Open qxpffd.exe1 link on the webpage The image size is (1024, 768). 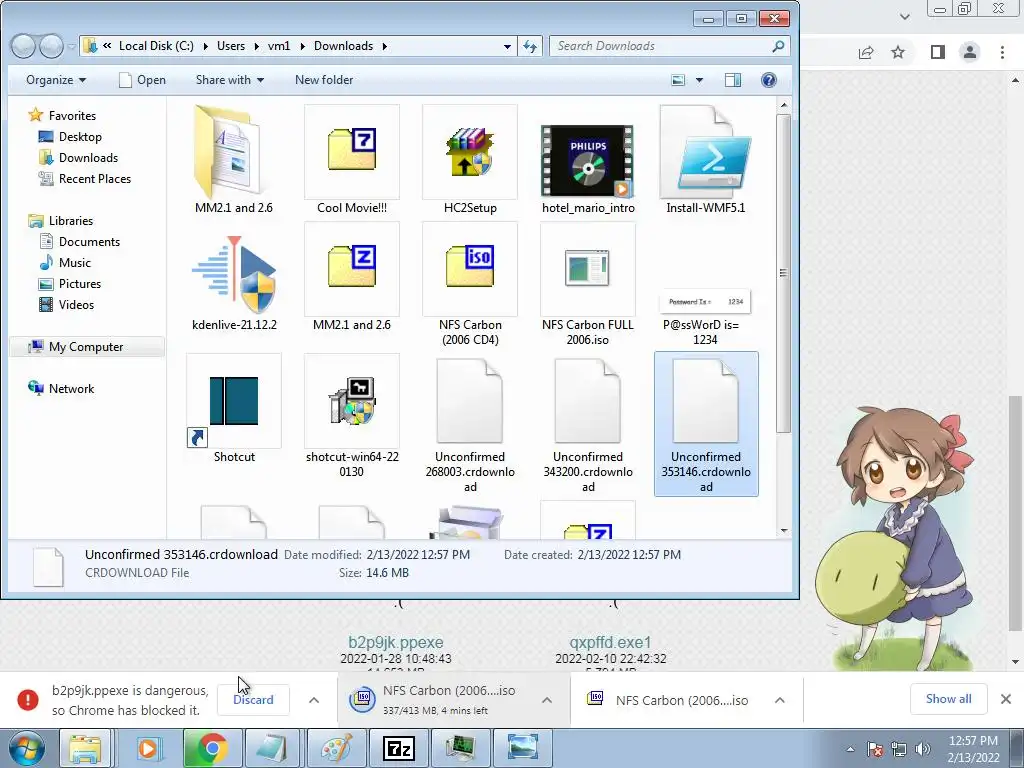[x=610, y=642]
